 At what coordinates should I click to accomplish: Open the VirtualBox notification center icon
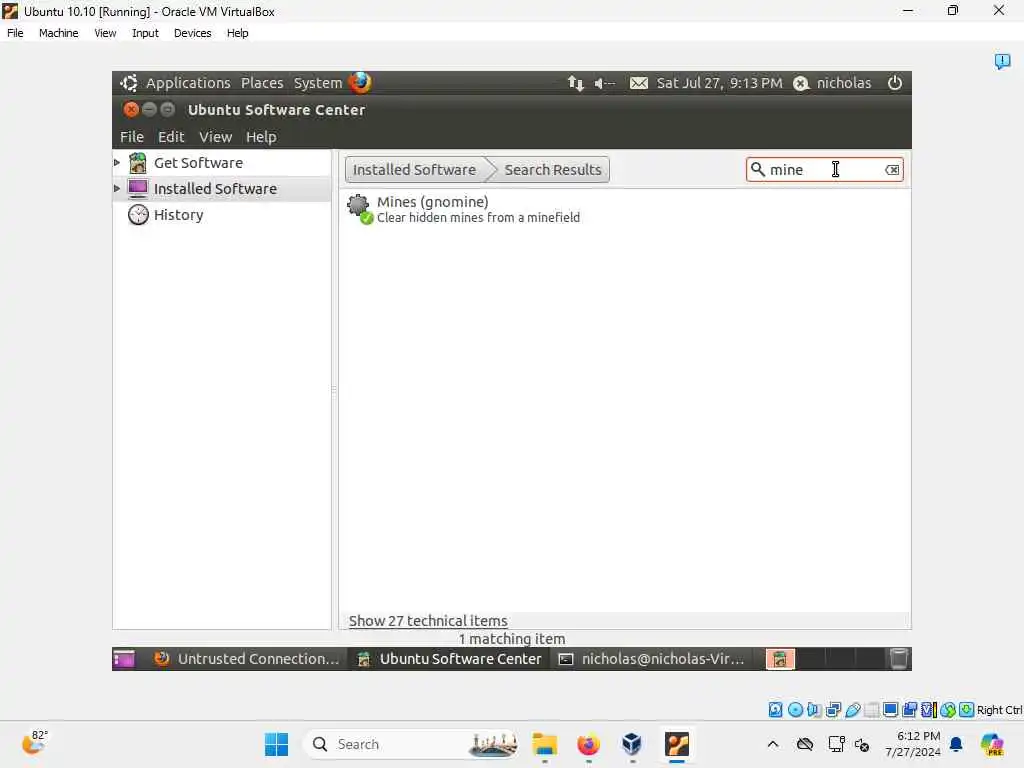(x=1002, y=61)
